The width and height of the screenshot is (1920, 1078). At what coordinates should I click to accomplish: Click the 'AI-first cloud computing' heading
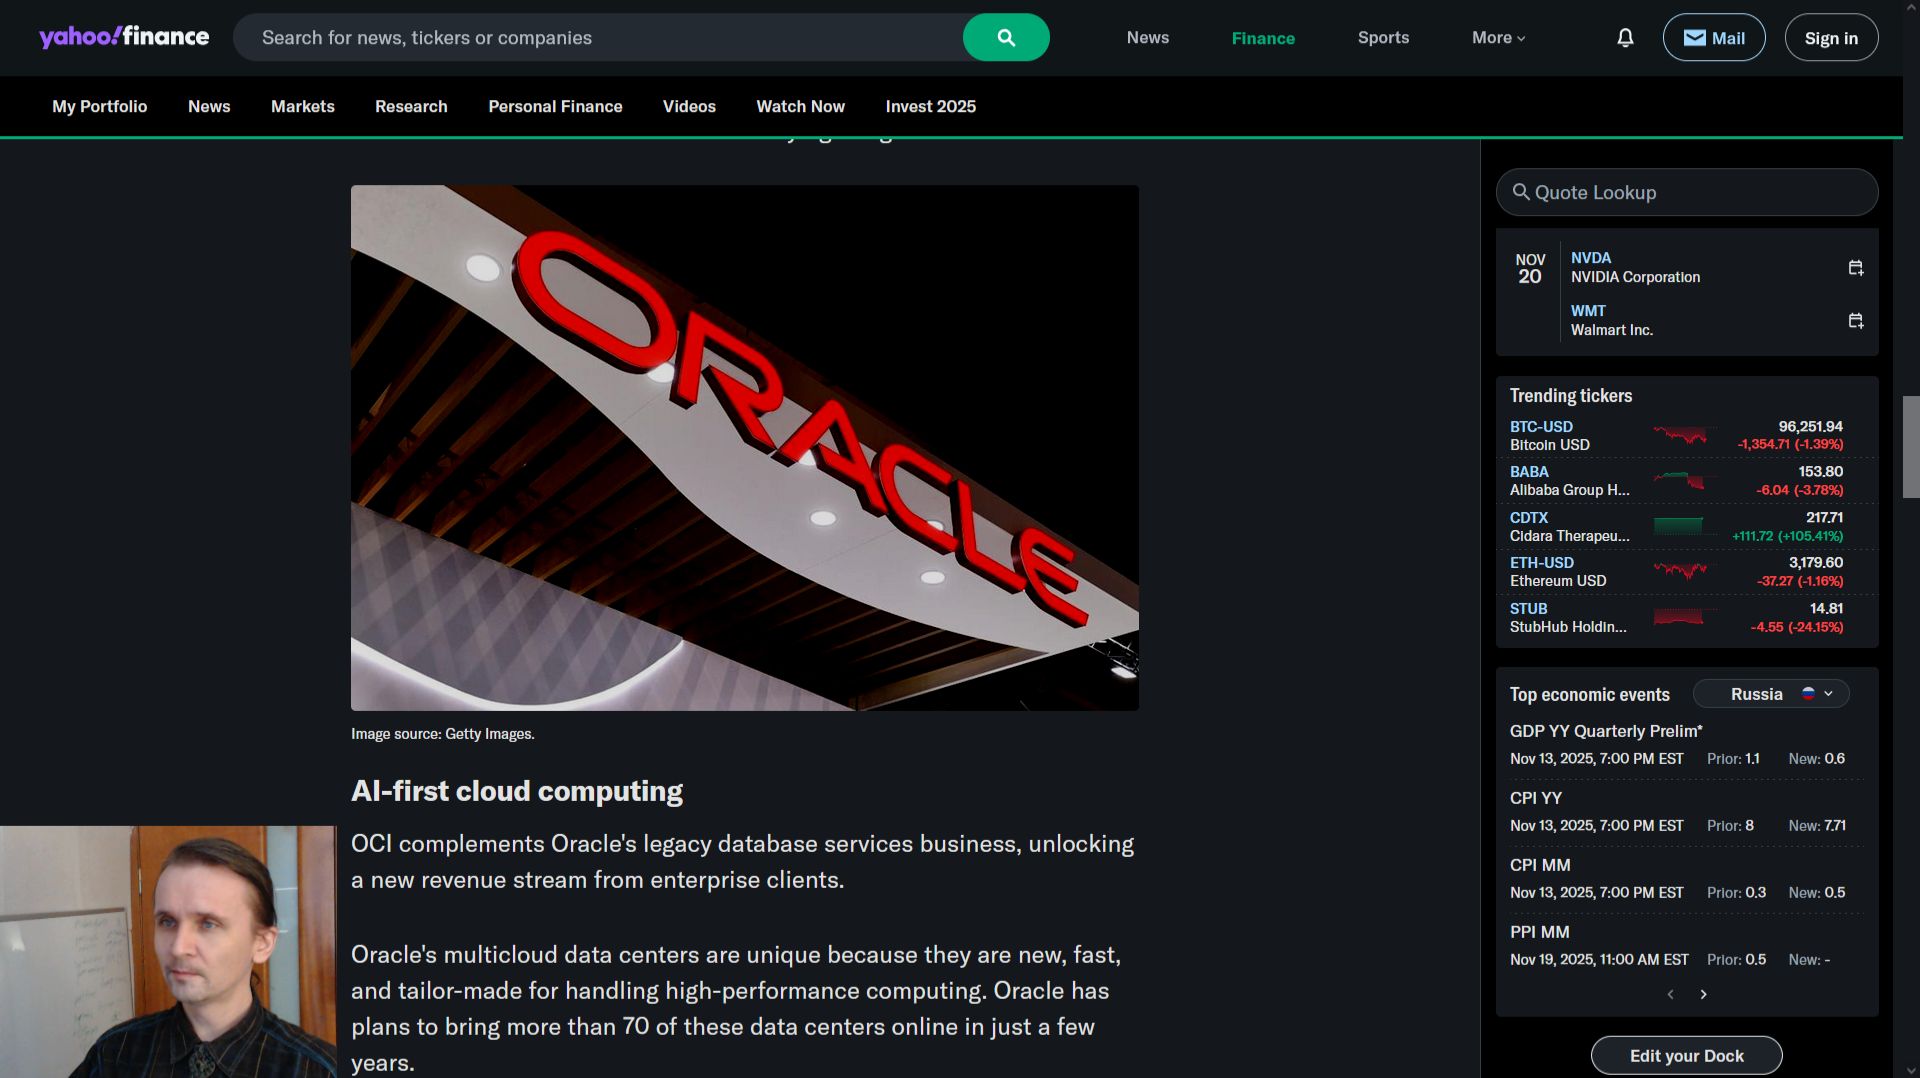(517, 791)
